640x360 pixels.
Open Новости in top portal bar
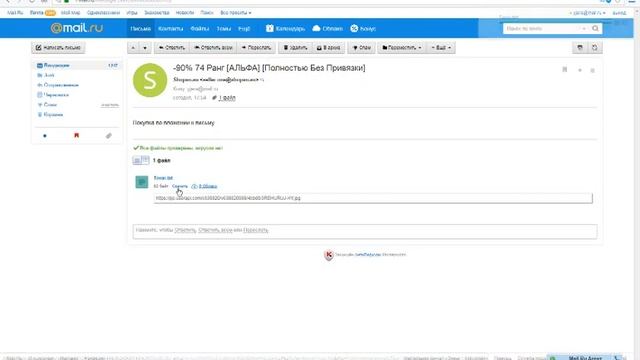185,13
